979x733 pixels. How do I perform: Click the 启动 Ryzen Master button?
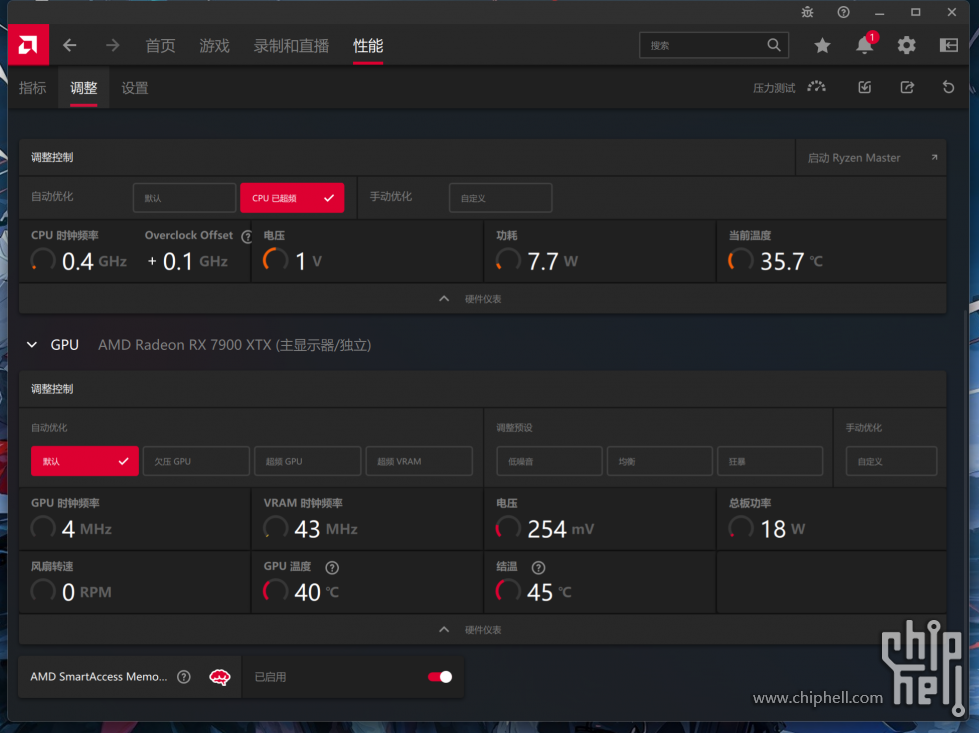pyautogui.click(x=871, y=157)
